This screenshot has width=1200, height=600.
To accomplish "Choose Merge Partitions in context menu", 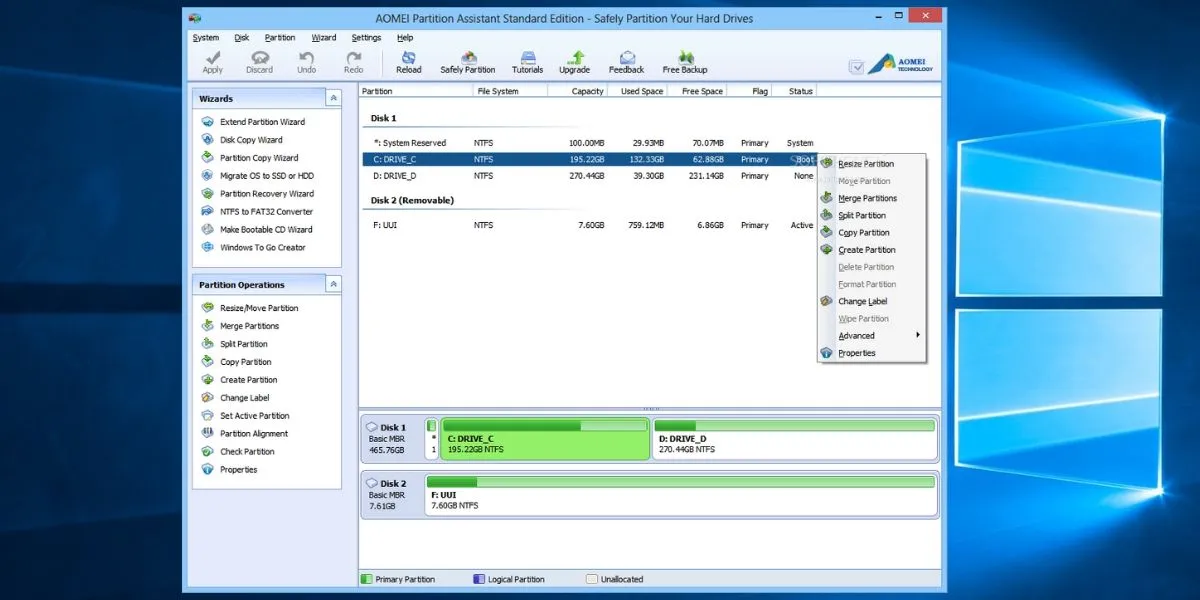I will click(x=872, y=198).
